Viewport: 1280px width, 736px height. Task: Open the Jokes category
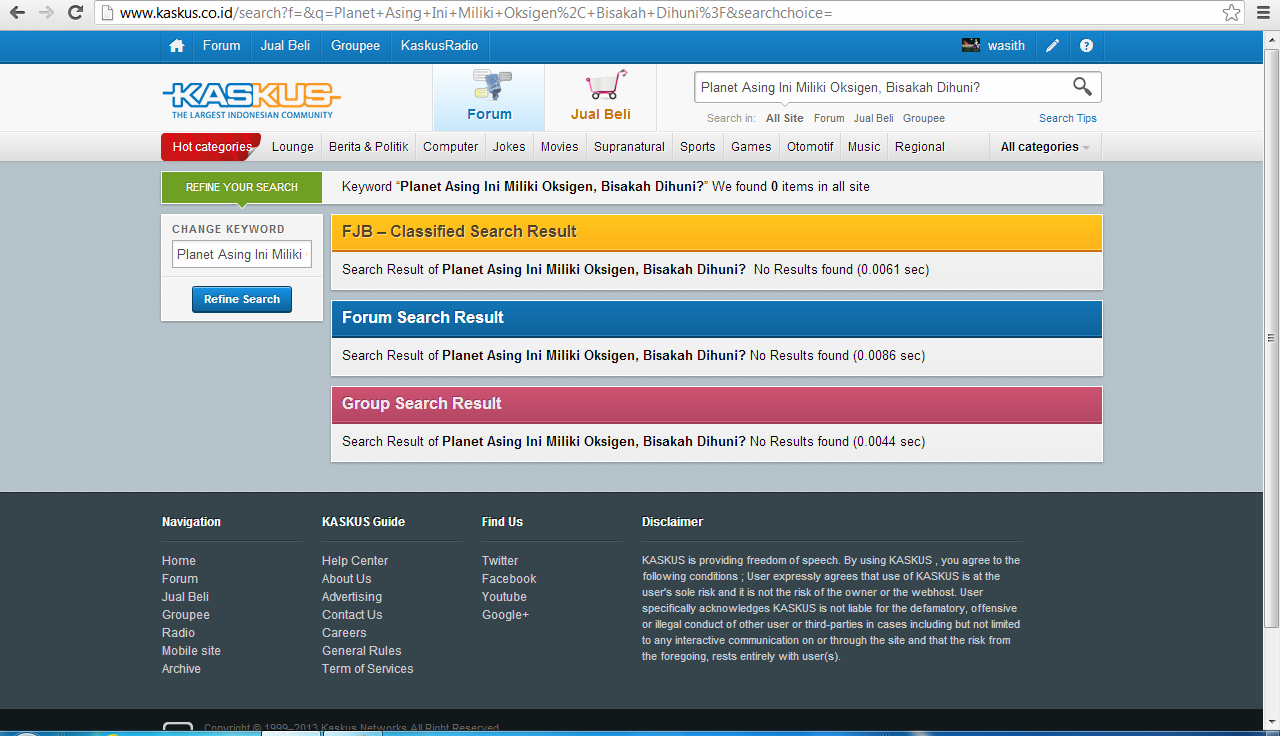coord(509,147)
